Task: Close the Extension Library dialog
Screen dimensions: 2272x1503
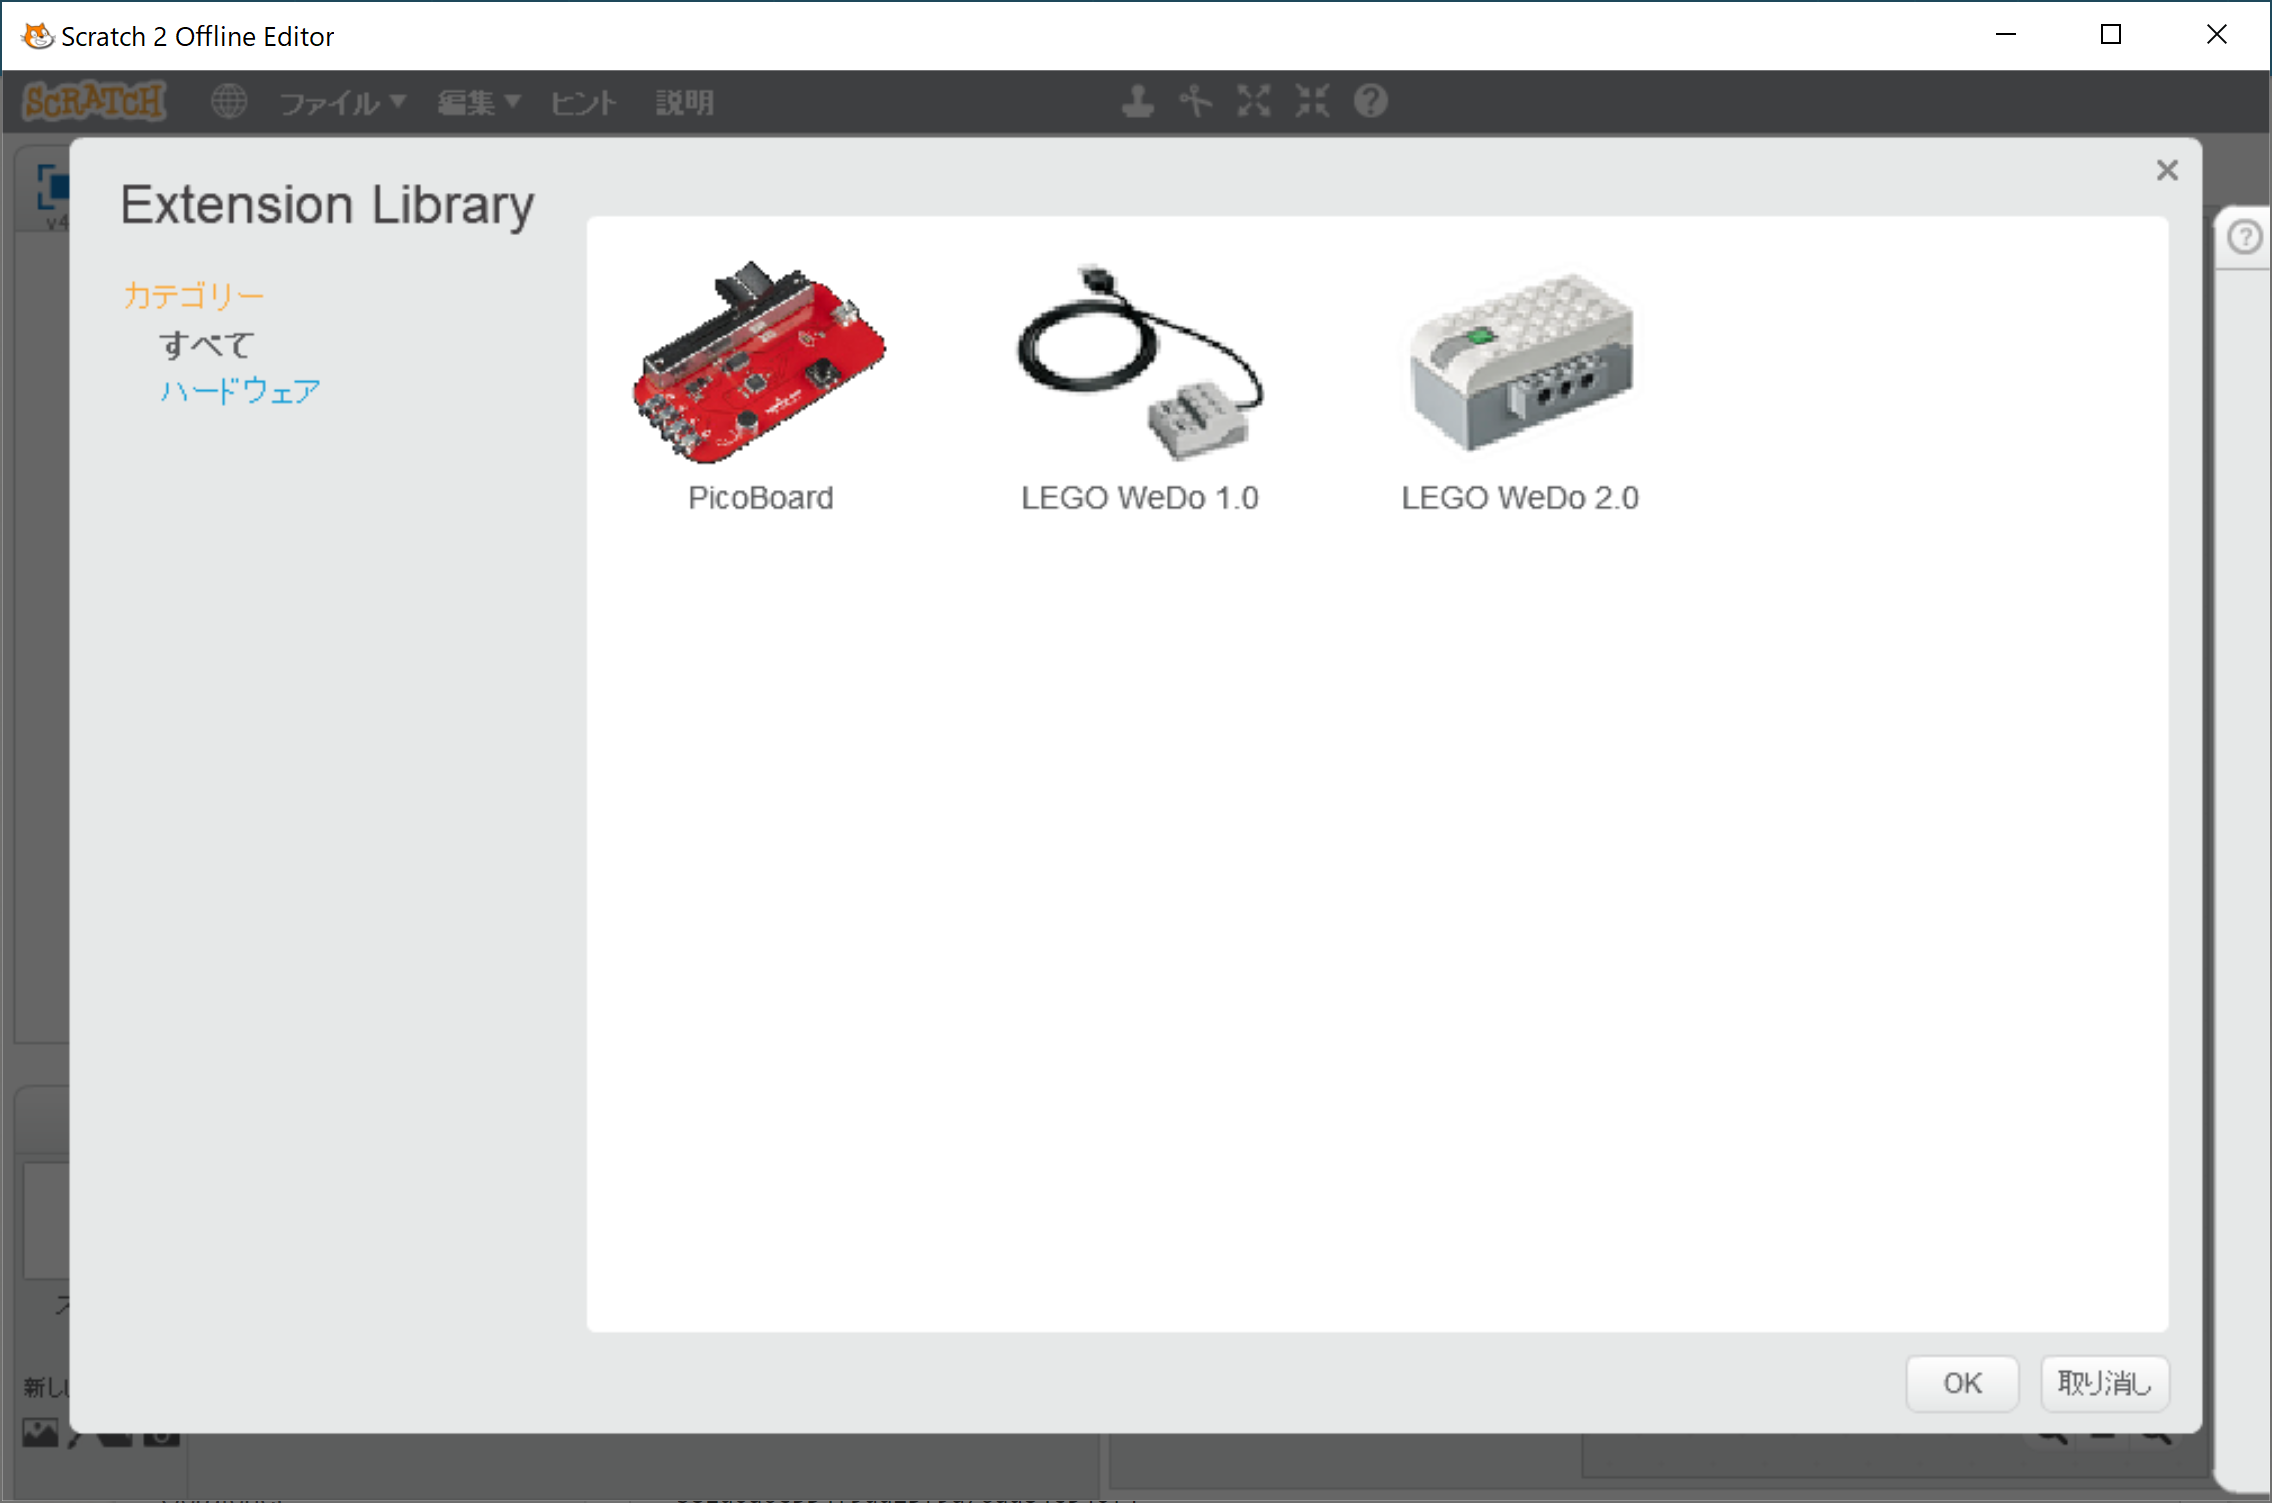Action: (2167, 170)
